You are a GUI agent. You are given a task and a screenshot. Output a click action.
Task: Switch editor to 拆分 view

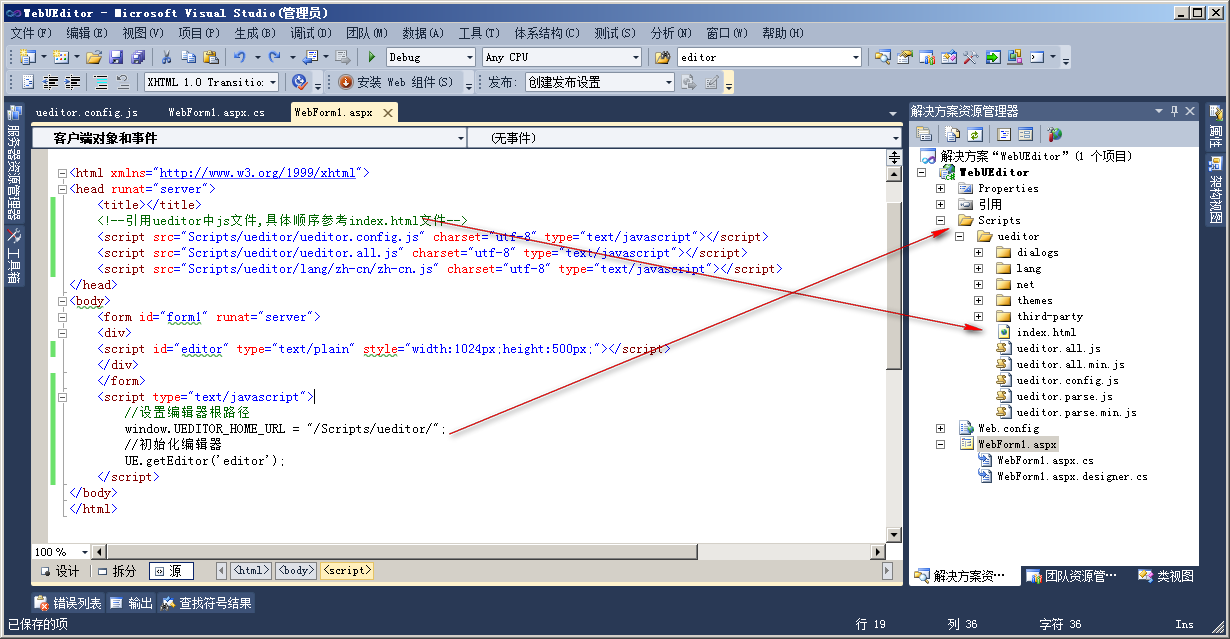[116, 571]
